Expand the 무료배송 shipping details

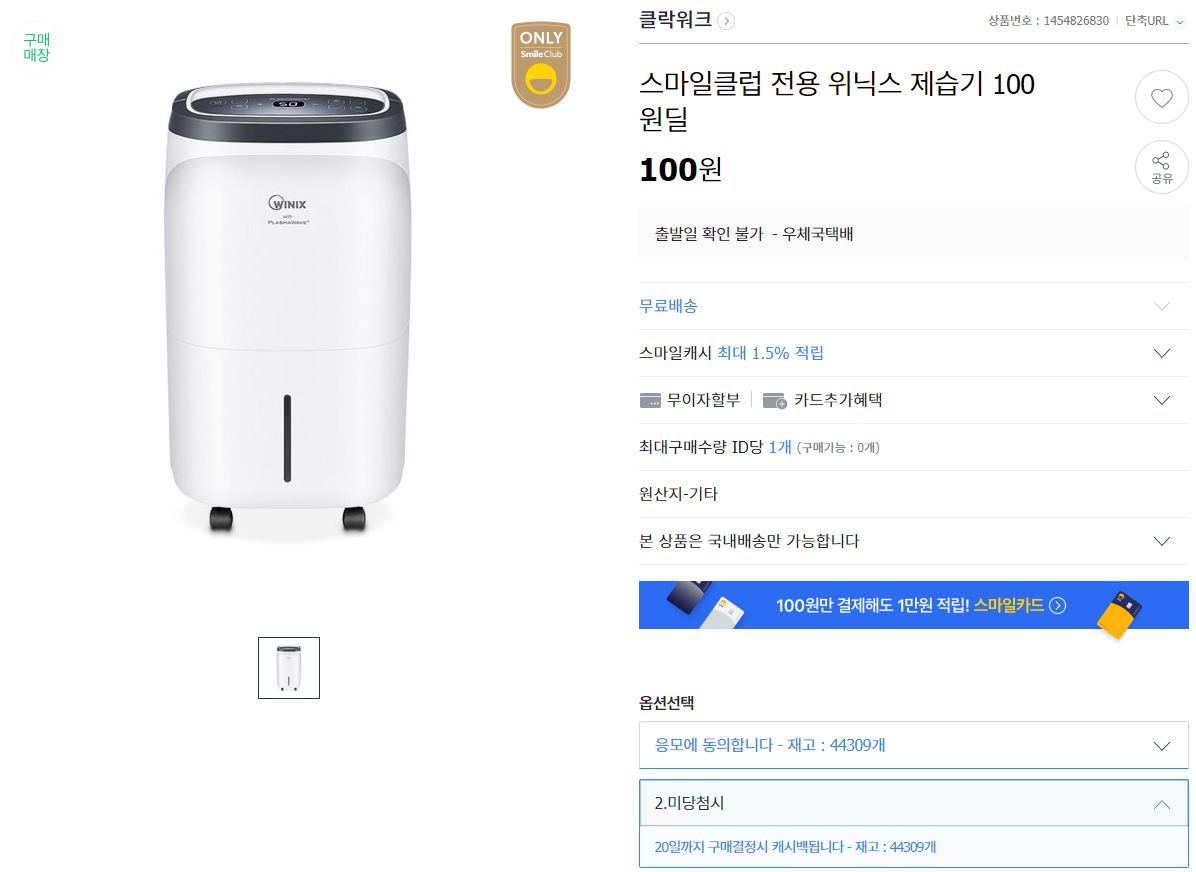point(1161,306)
